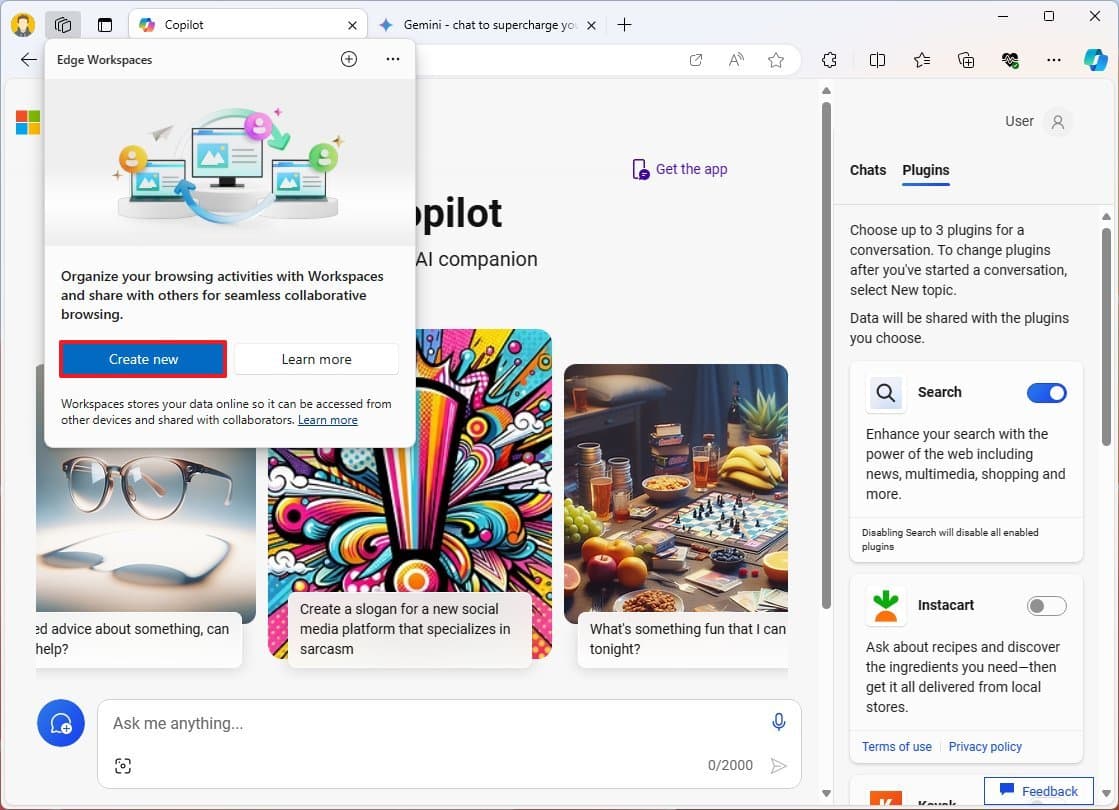Add Copilot page to favorites
The image size is (1119, 810).
coord(776,60)
